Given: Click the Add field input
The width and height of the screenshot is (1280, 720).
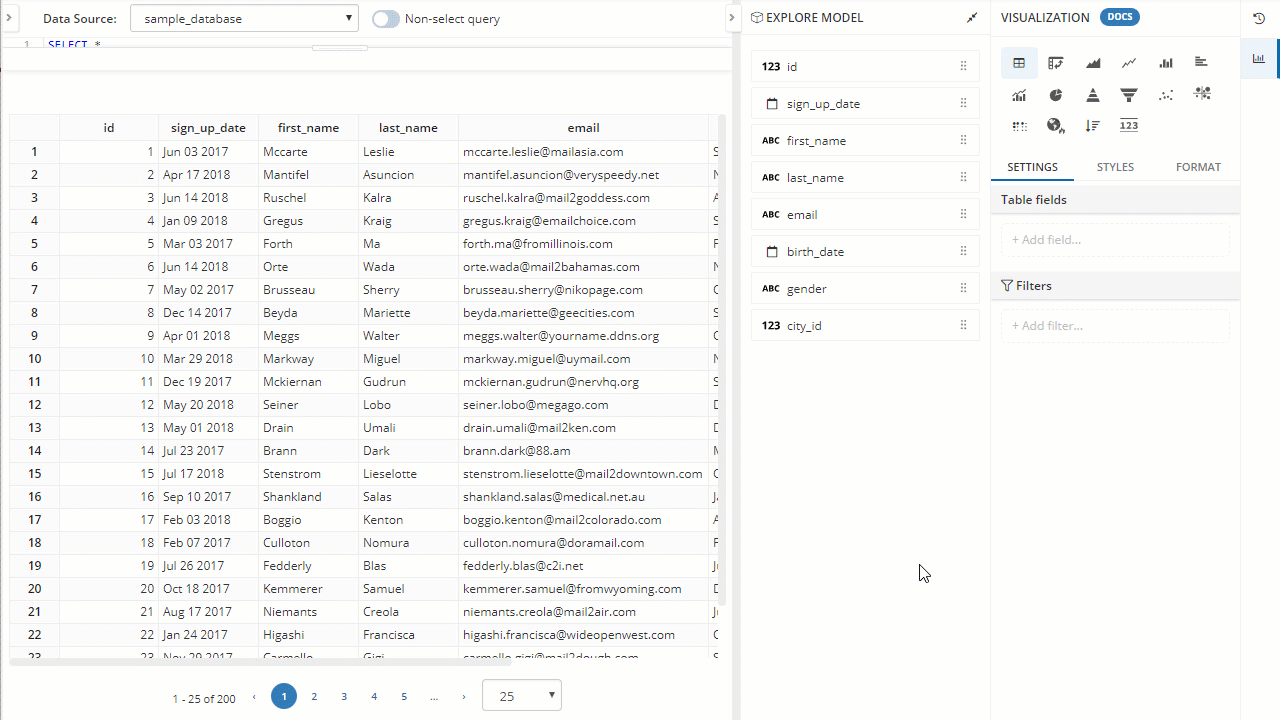Looking at the screenshot, I should click(x=1115, y=240).
